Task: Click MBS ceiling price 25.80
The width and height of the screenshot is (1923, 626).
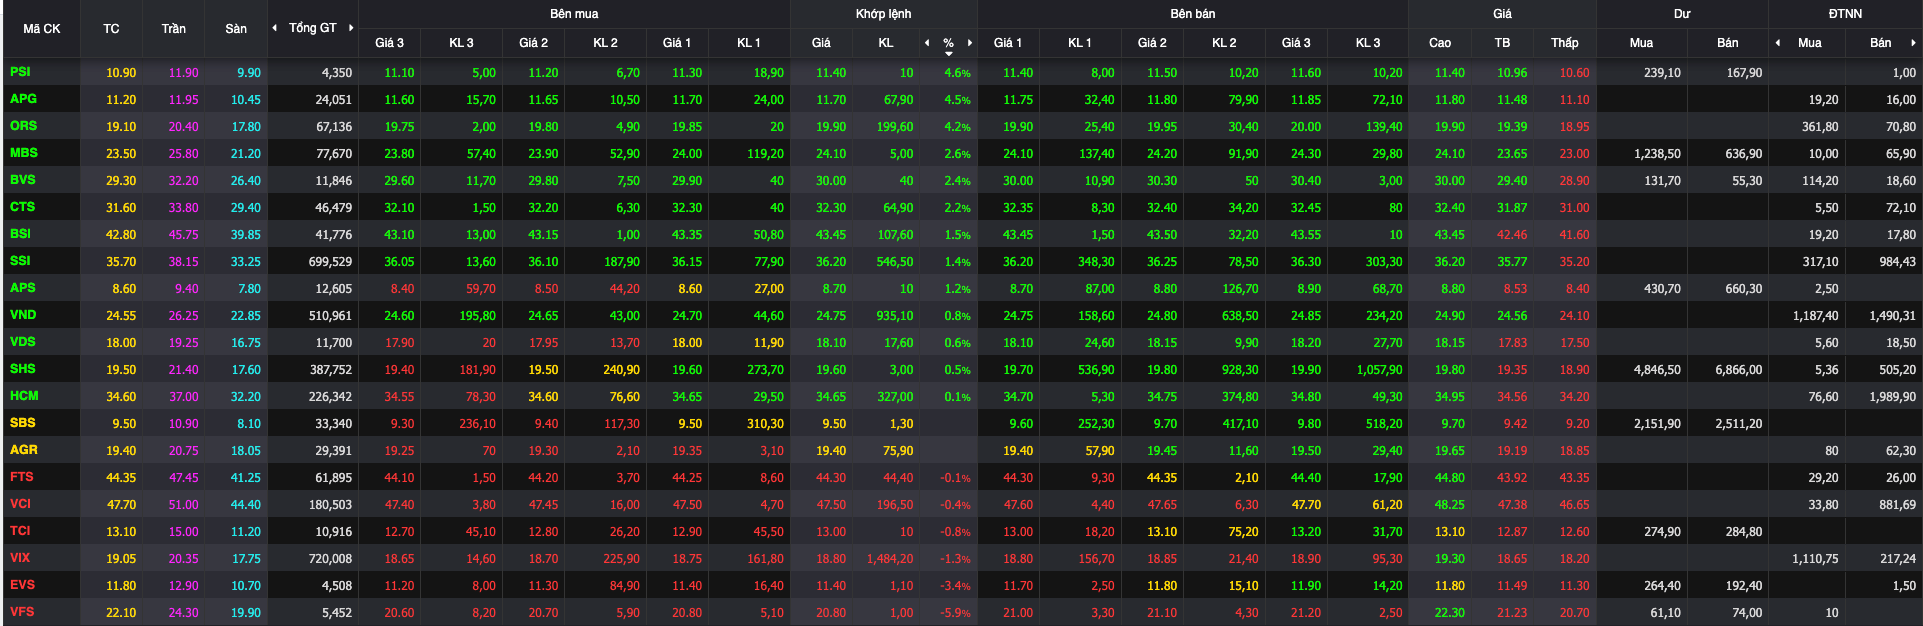Action: tap(183, 154)
